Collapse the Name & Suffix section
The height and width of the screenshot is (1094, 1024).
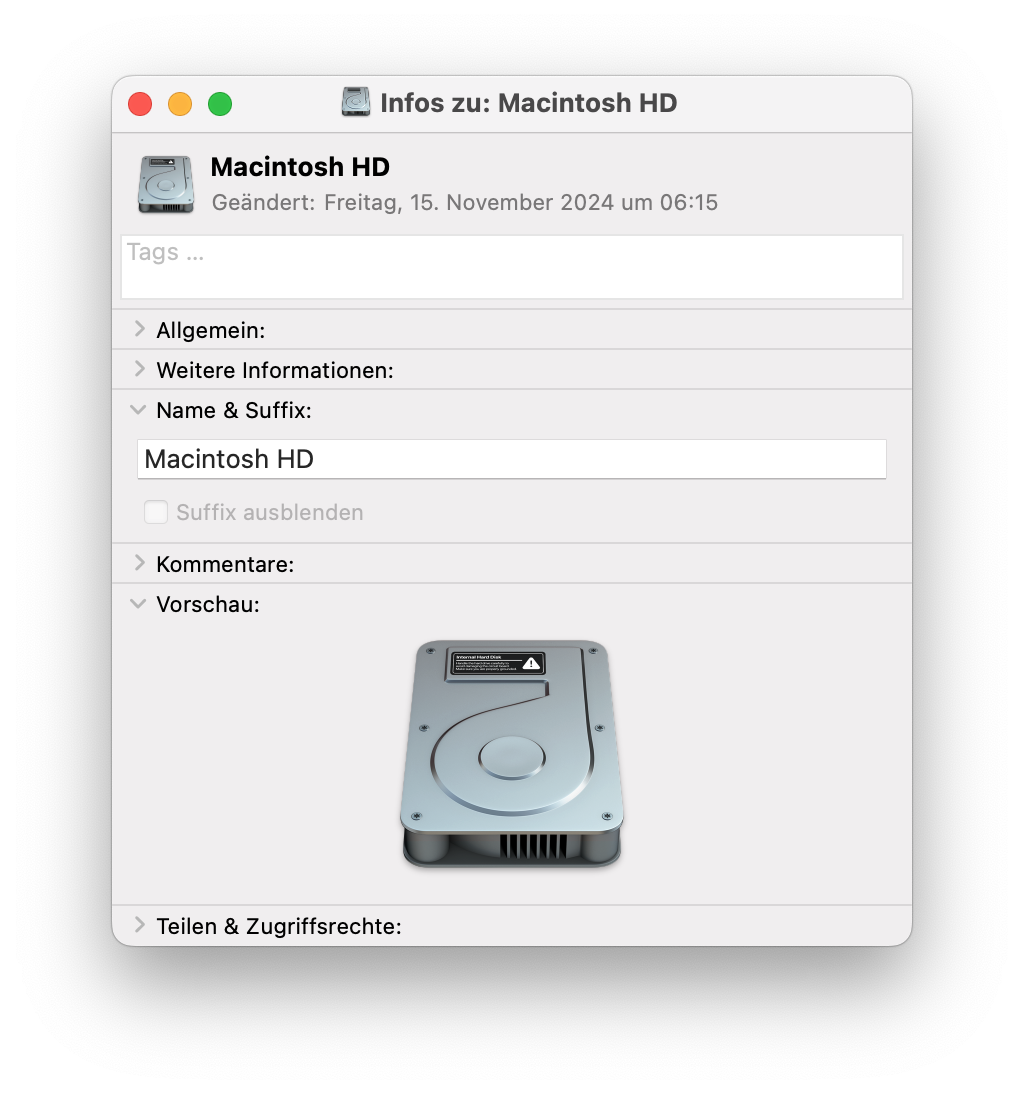point(139,410)
